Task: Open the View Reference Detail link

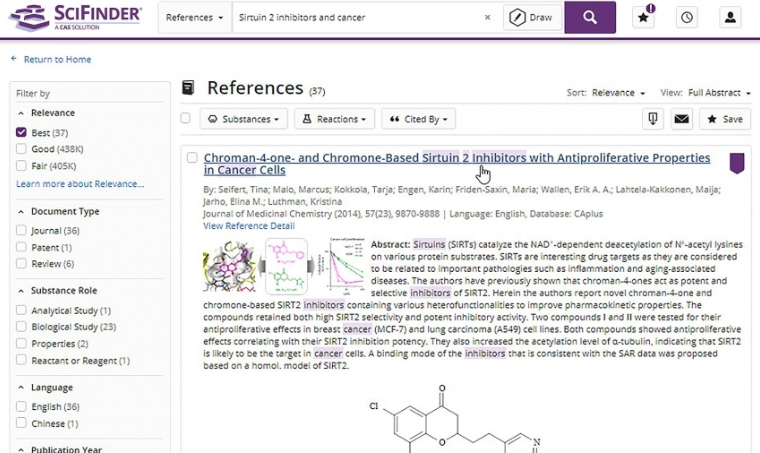Action: coord(248,226)
